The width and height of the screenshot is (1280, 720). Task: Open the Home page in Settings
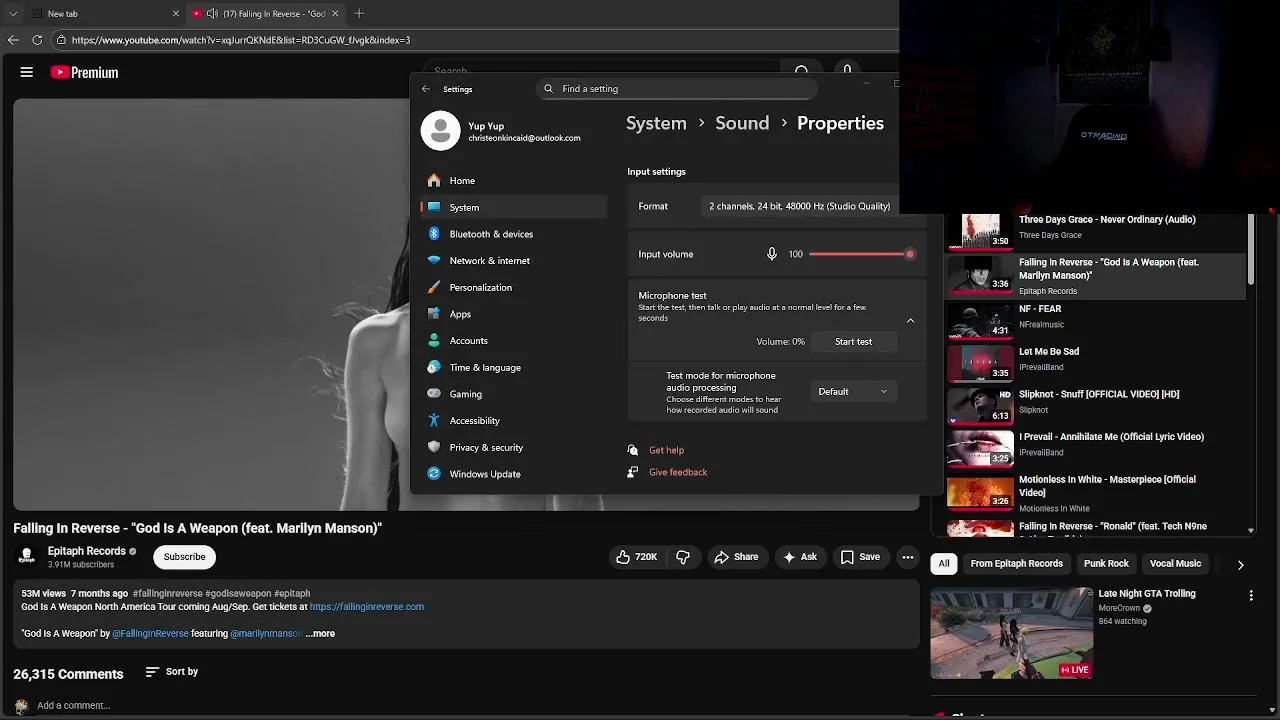tap(514, 181)
